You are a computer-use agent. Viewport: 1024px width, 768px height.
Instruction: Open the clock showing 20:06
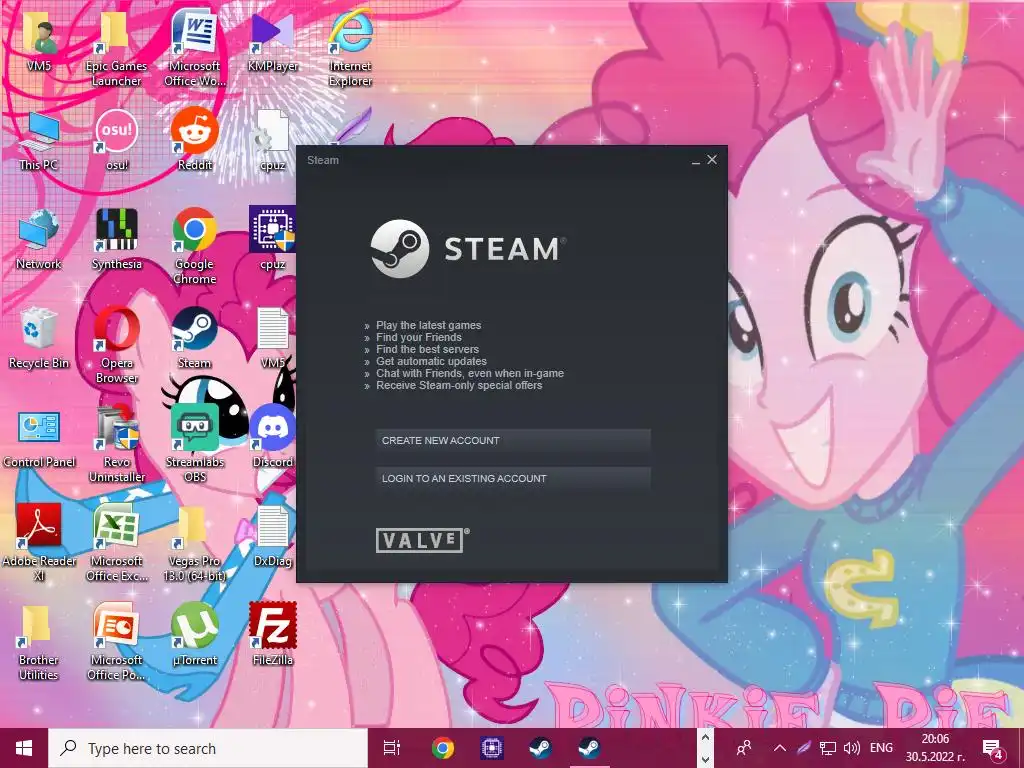(x=935, y=748)
